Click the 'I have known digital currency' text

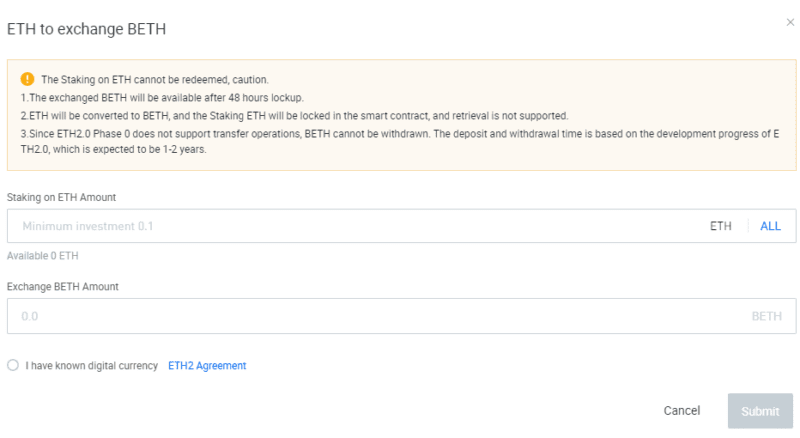pyautogui.click(x=92, y=366)
